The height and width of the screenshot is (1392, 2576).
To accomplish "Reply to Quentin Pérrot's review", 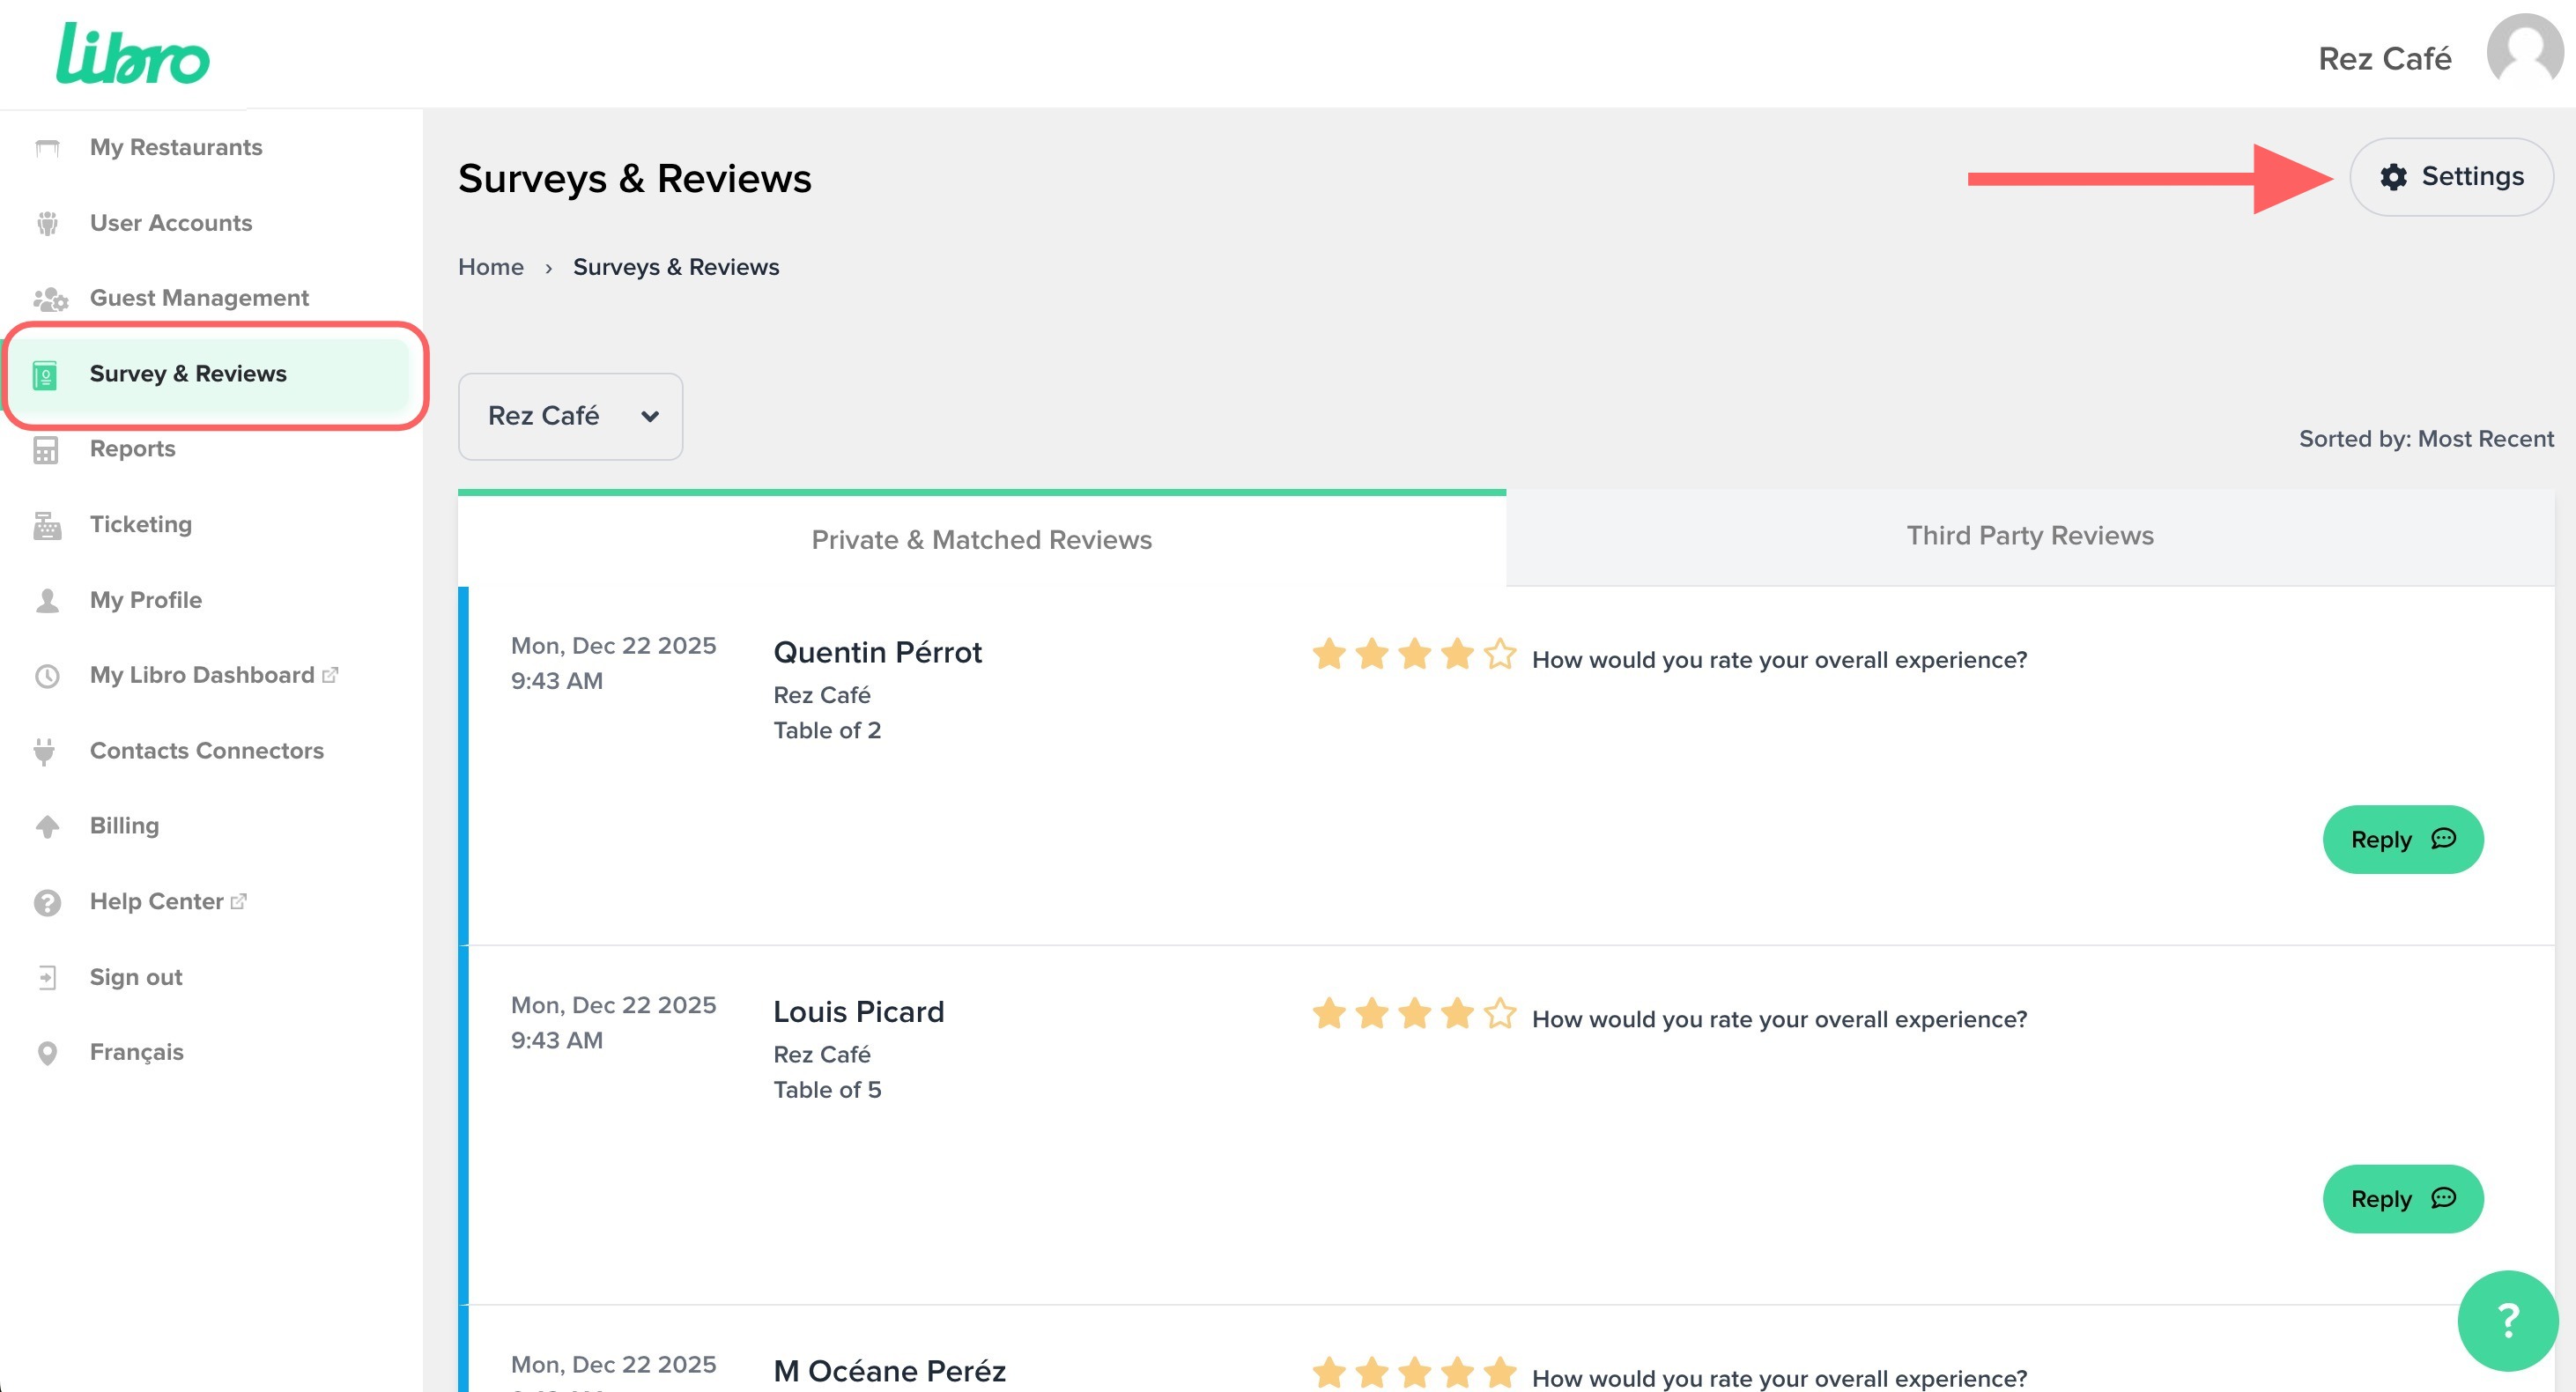I will click(x=2402, y=839).
